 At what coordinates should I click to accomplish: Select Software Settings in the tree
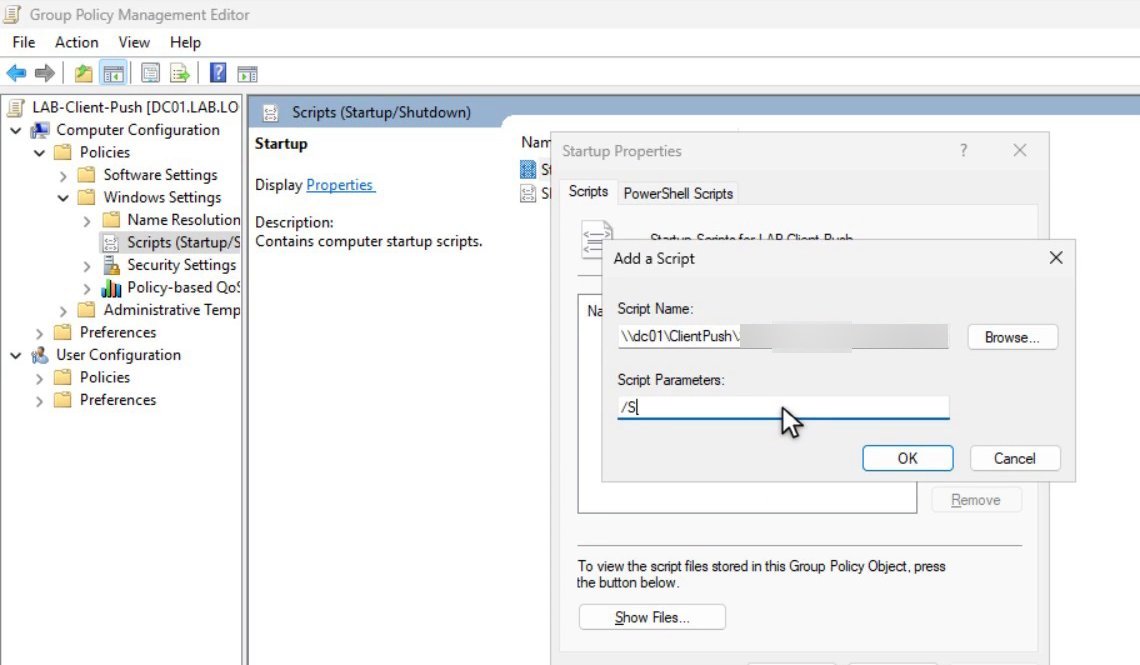coord(160,174)
